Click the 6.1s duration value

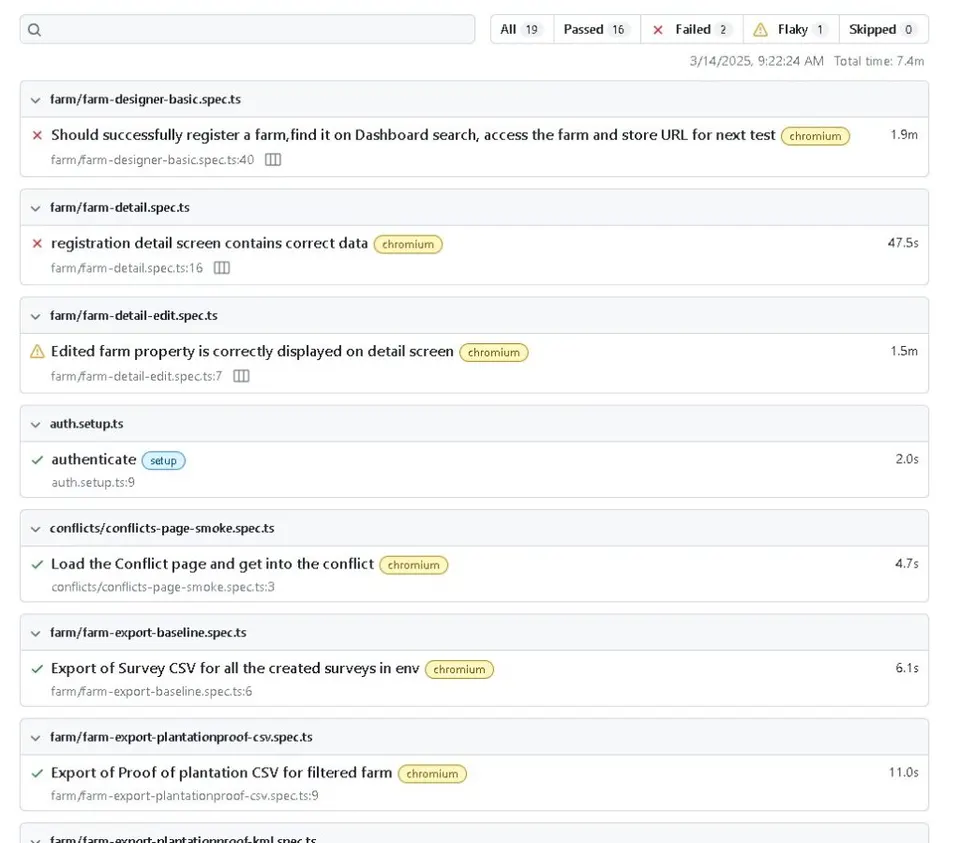pos(907,669)
